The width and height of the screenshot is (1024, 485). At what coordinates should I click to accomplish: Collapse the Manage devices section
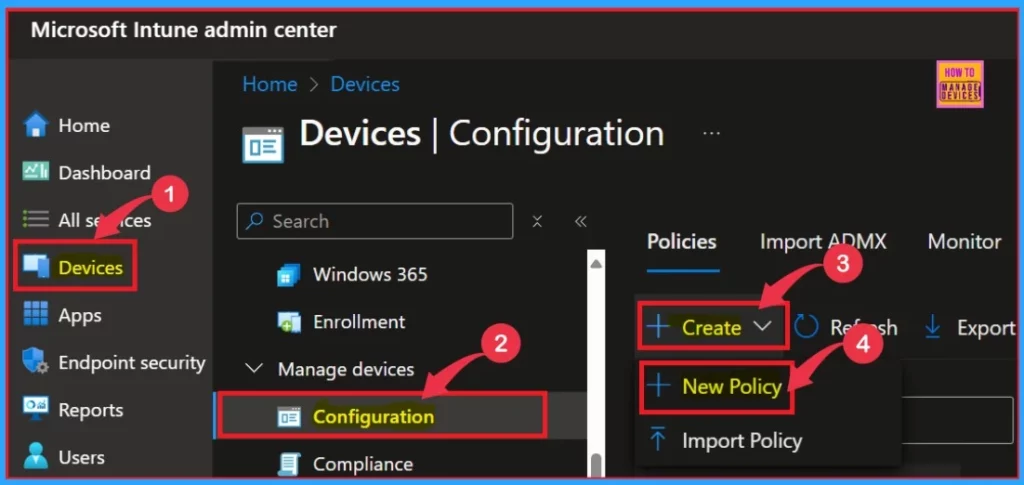point(253,369)
